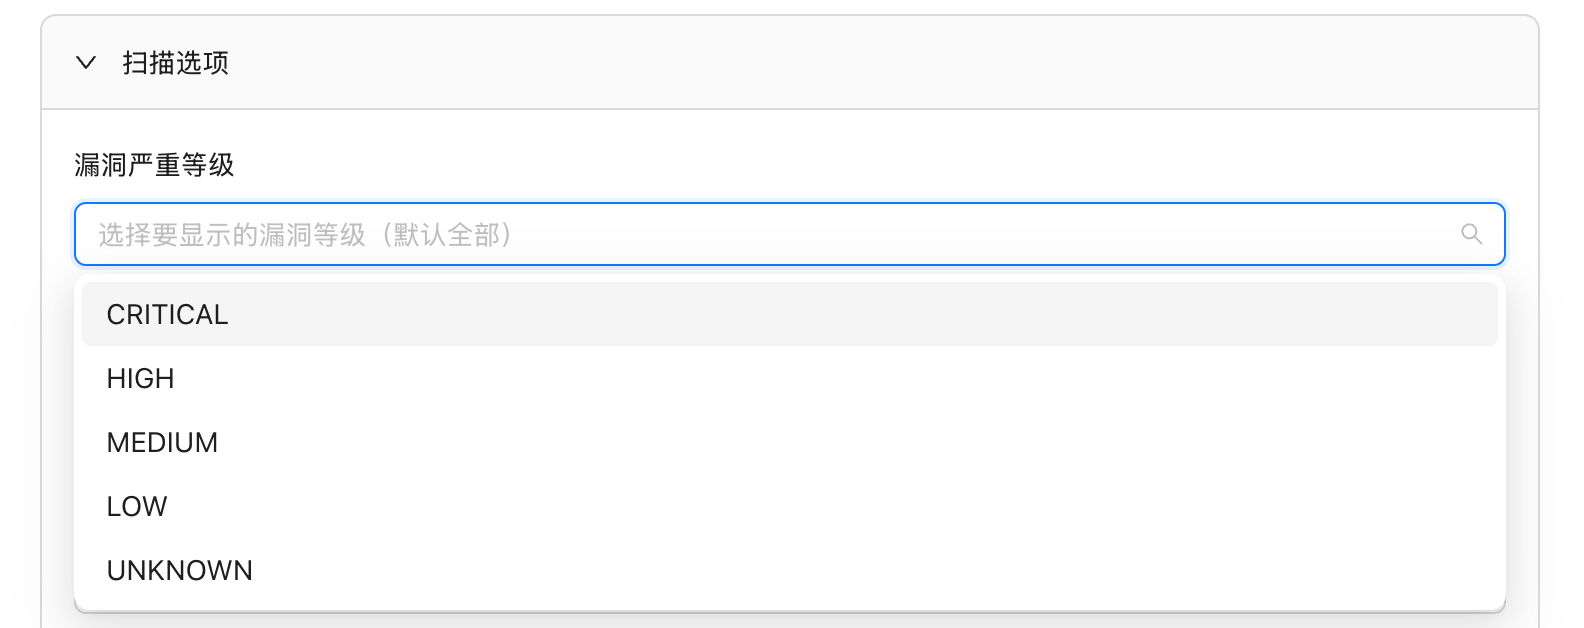
Task: Click the 漏洞严重等级 field label
Action: tap(154, 165)
